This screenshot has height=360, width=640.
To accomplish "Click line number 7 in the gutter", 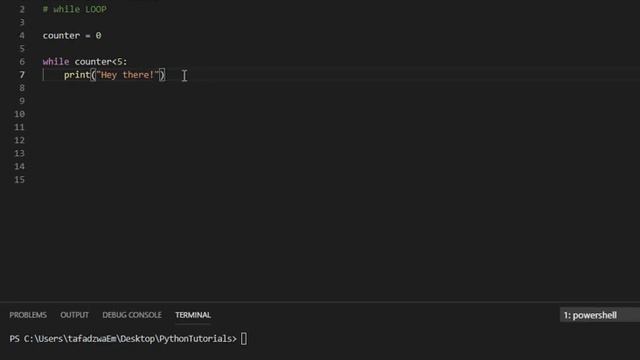I will pos(22,75).
